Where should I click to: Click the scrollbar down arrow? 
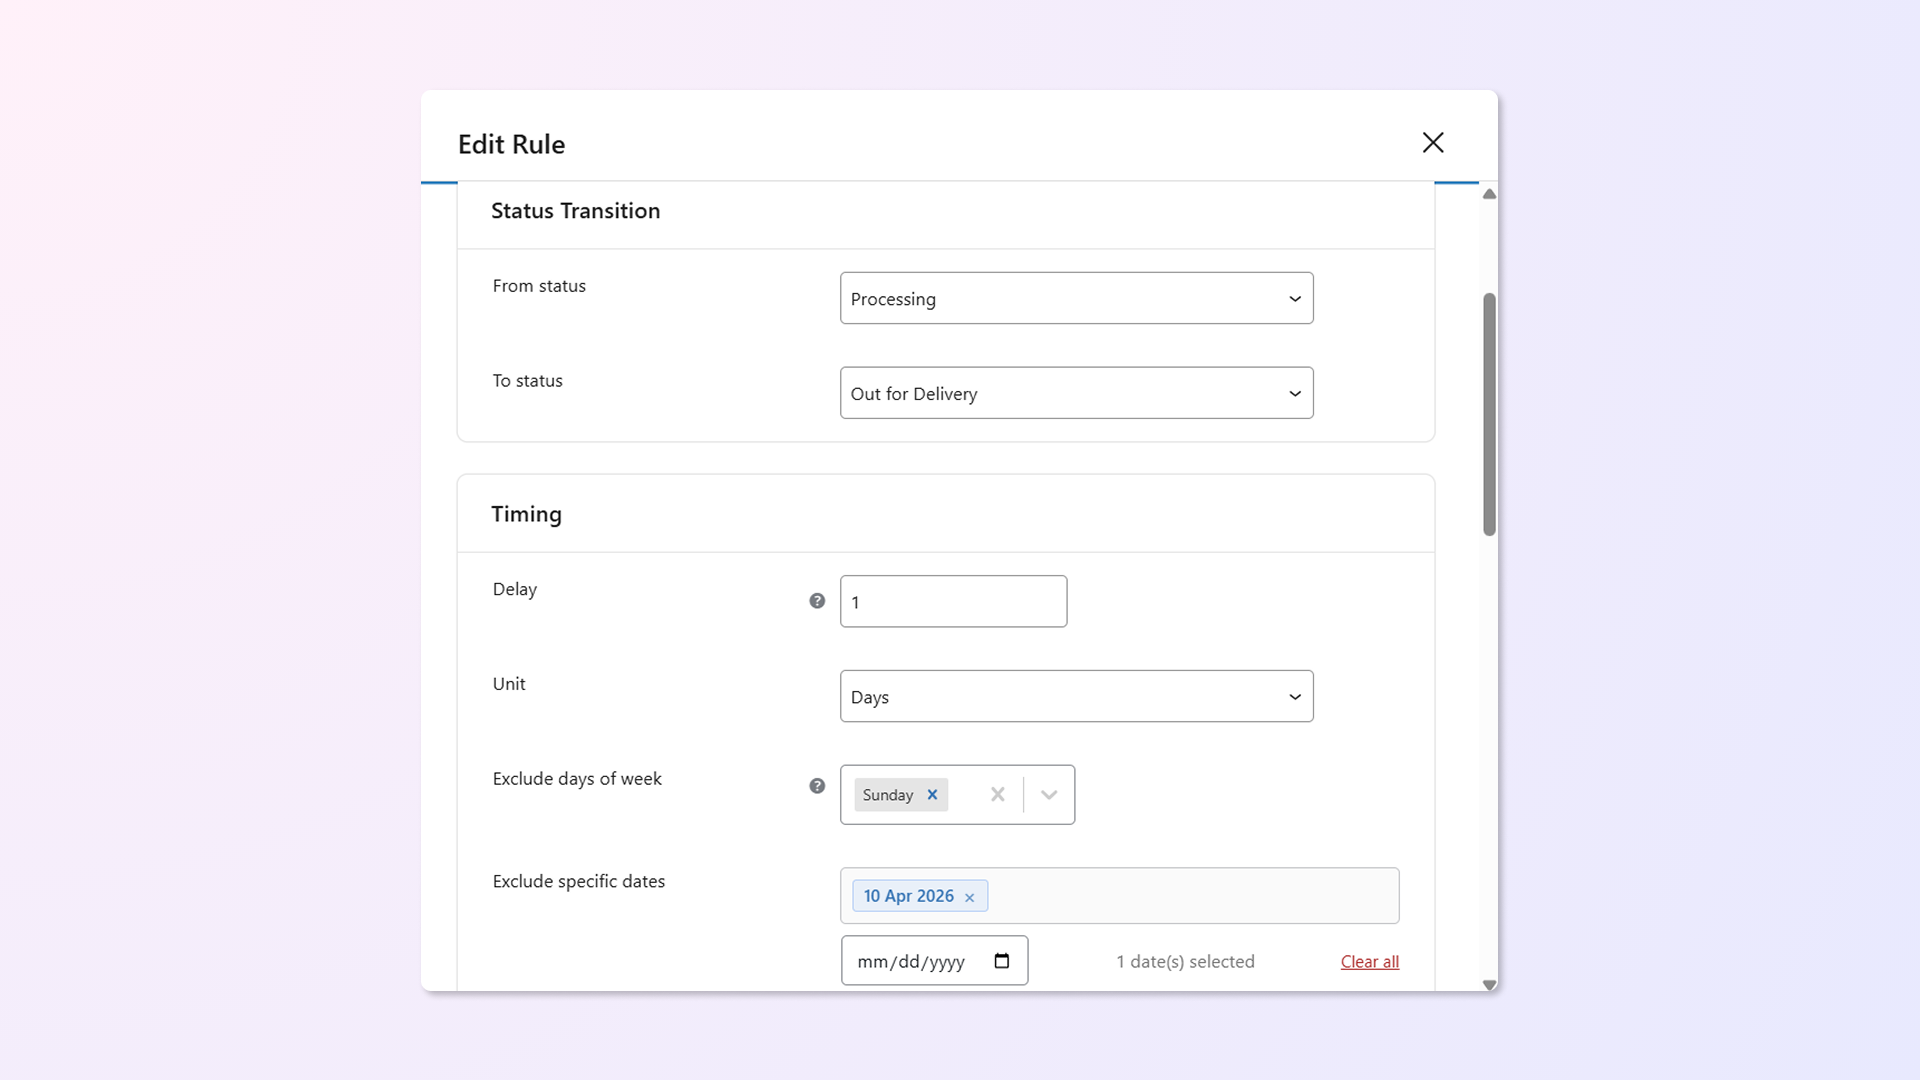click(x=1489, y=985)
